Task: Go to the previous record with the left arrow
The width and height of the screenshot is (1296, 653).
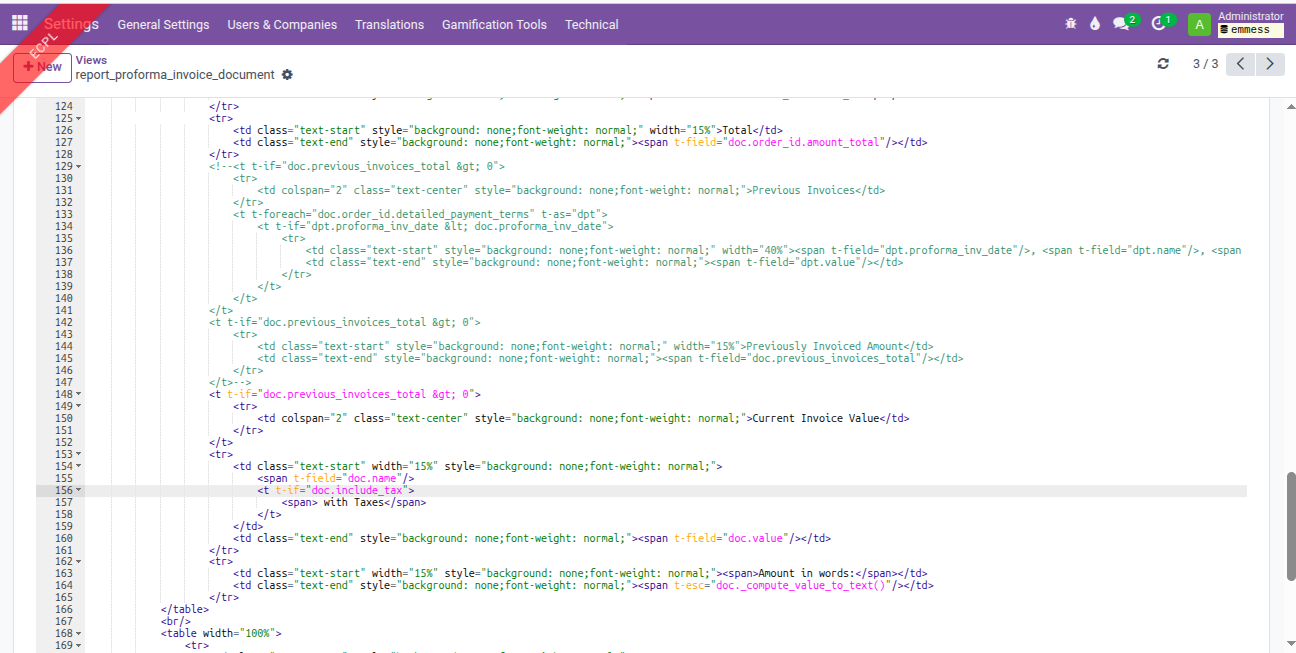Action: point(1240,64)
